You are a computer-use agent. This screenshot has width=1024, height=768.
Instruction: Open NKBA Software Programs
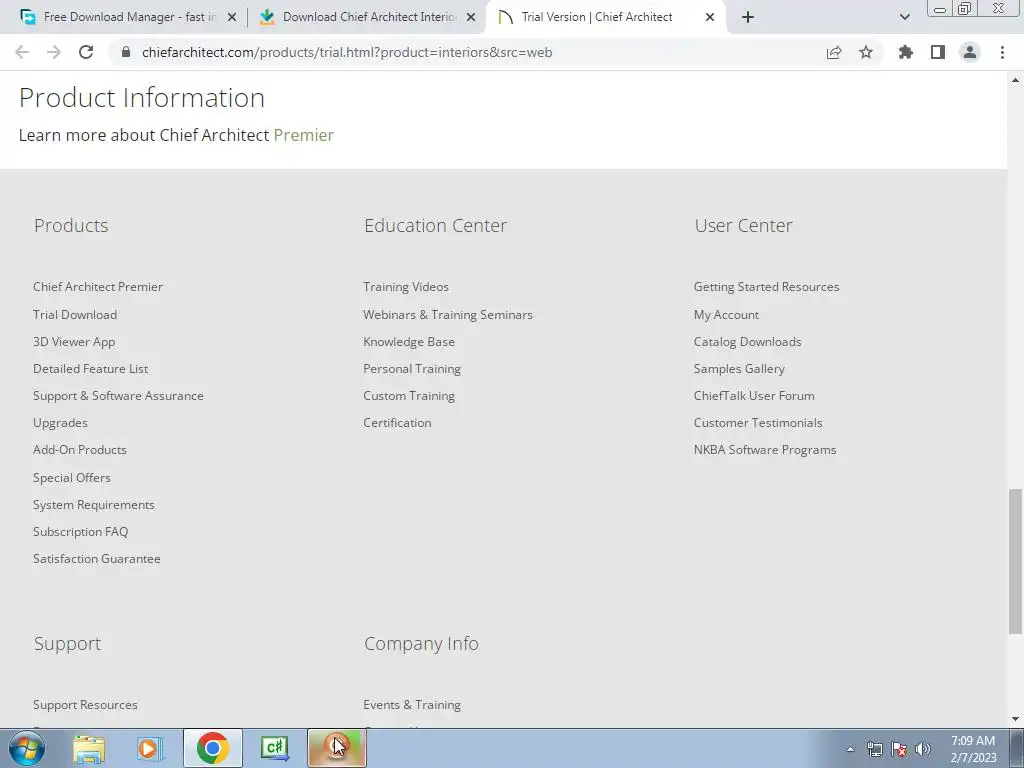click(x=765, y=449)
